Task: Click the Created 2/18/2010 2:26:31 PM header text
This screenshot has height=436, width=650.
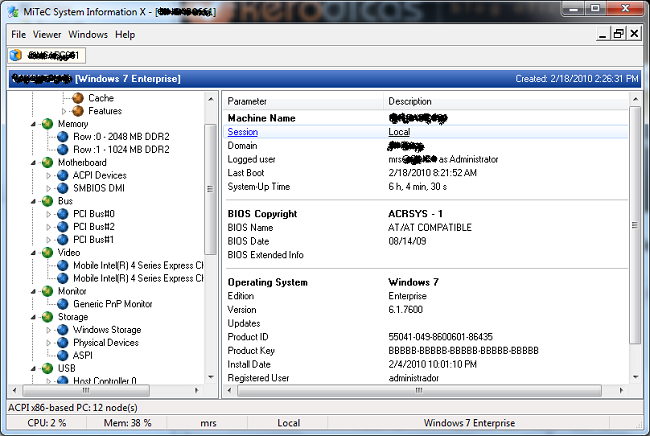Action: pos(577,79)
